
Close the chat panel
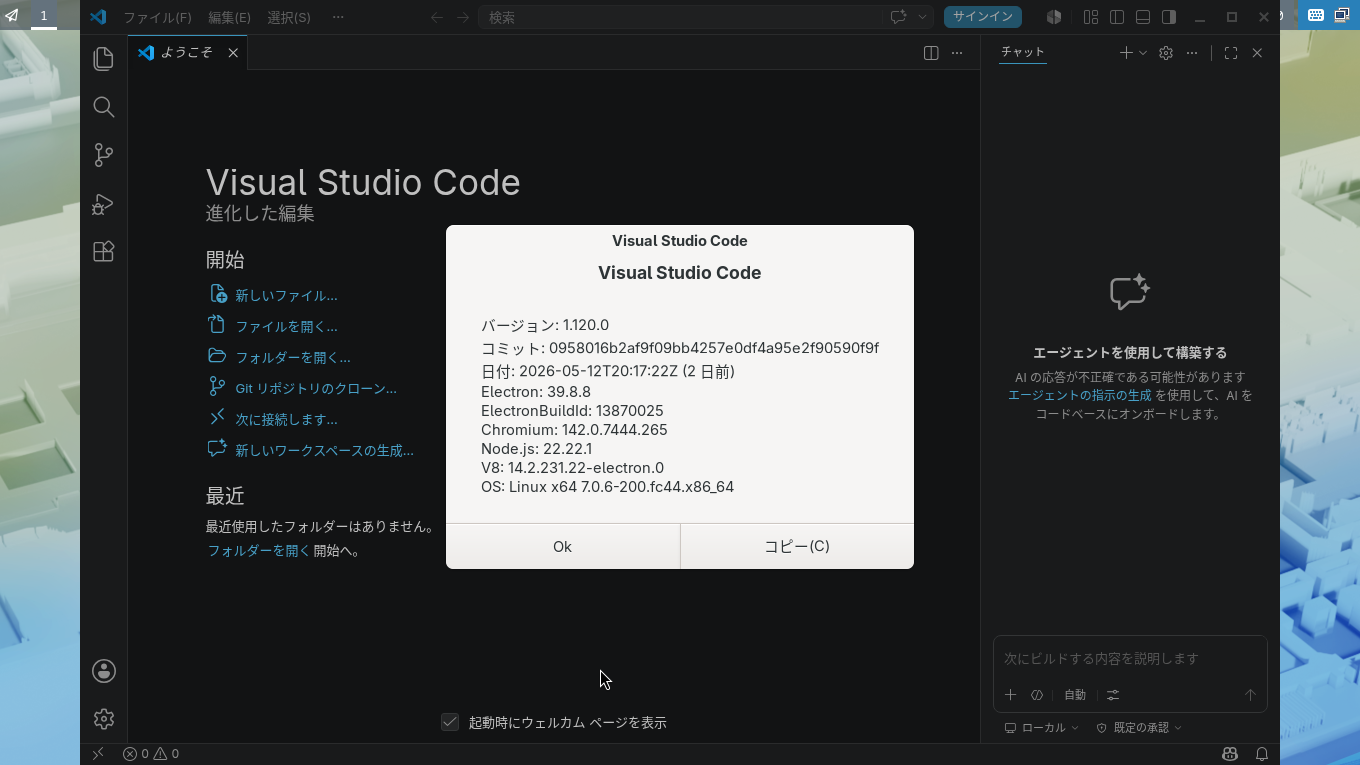click(1257, 53)
